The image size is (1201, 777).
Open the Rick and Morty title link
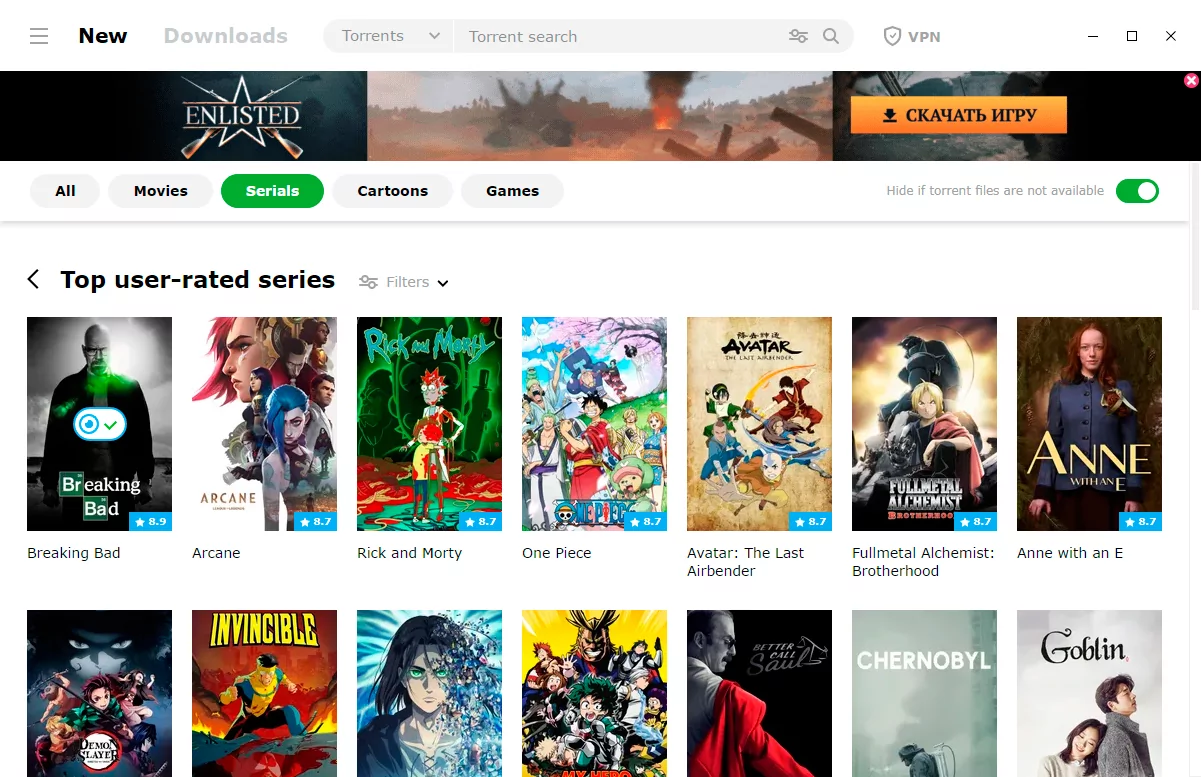[x=409, y=553]
